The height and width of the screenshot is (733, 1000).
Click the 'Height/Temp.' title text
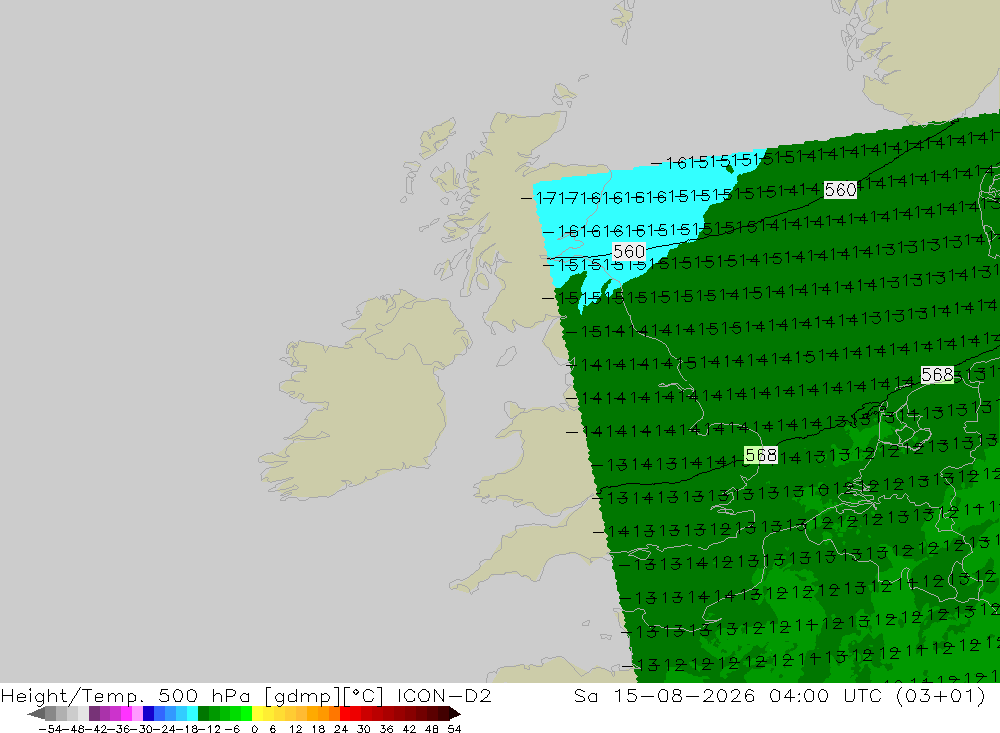point(74,696)
